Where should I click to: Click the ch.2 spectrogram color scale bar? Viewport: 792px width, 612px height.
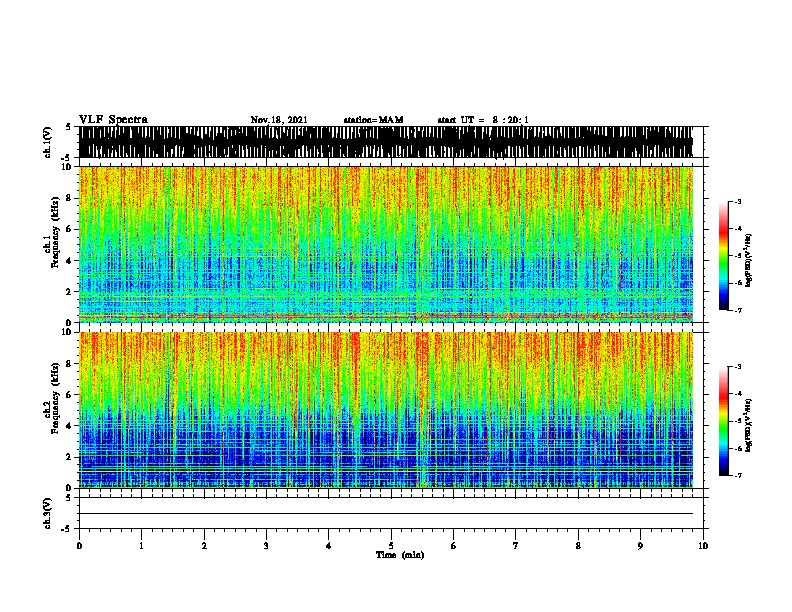click(724, 421)
